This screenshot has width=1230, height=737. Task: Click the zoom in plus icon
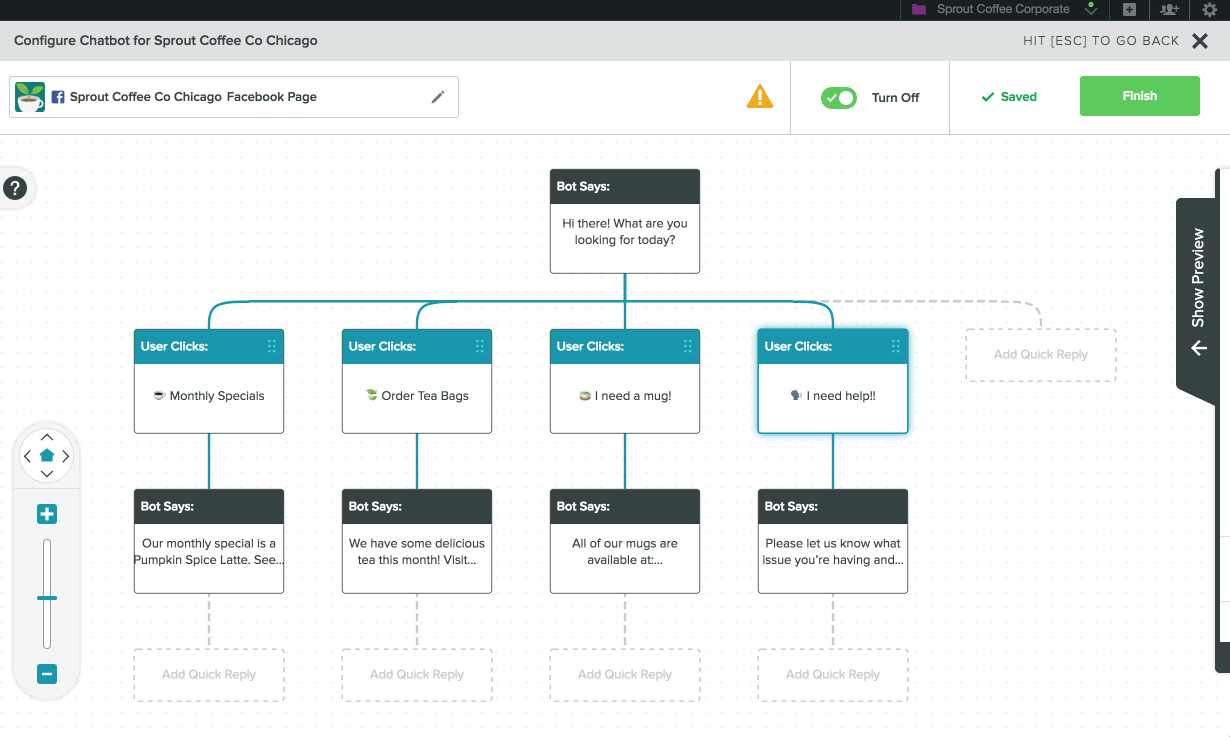[x=47, y=514]
